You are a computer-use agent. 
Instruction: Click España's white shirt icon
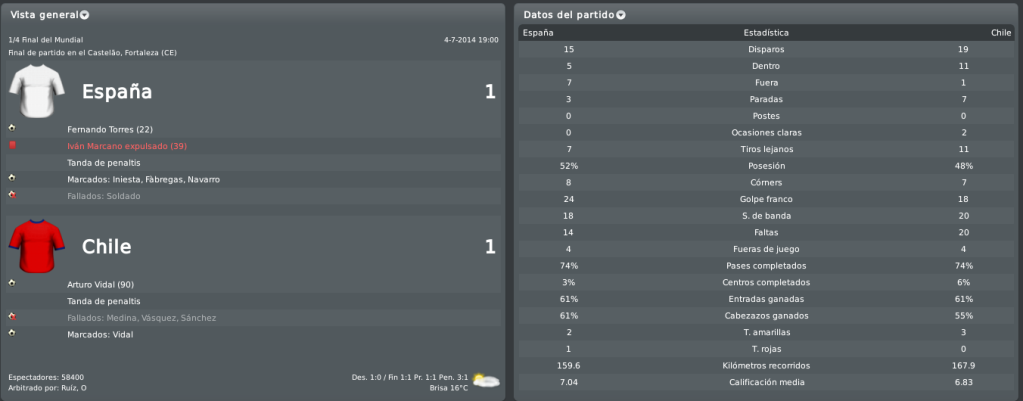coord(37,91)
